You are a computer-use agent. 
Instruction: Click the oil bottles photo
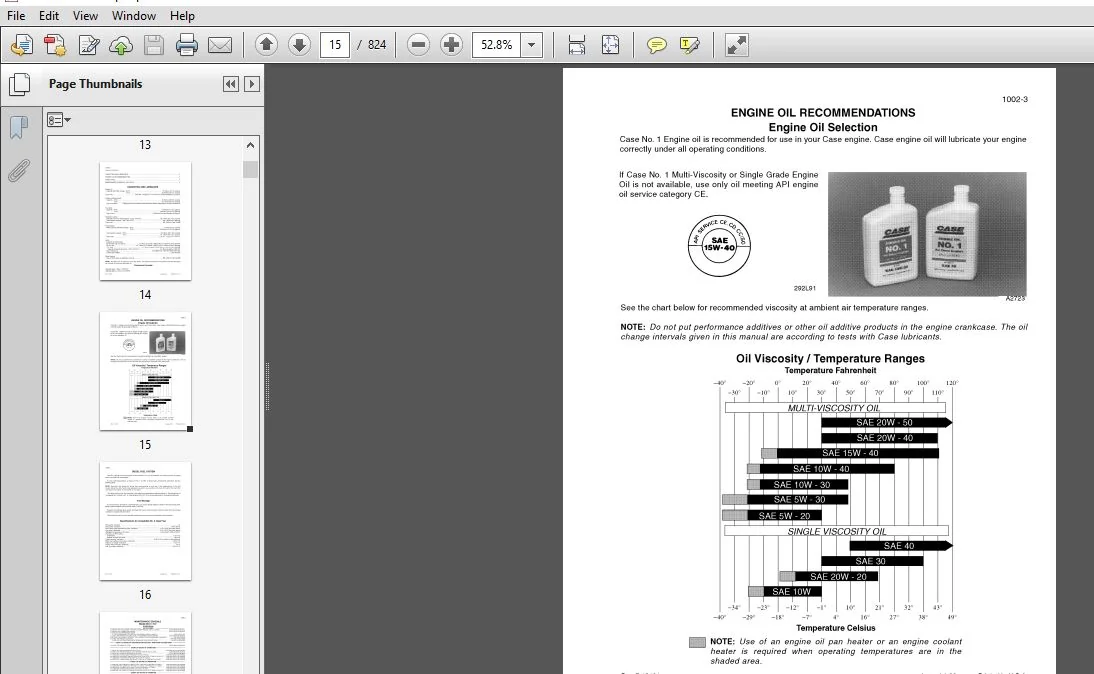[x=927, y=235]
